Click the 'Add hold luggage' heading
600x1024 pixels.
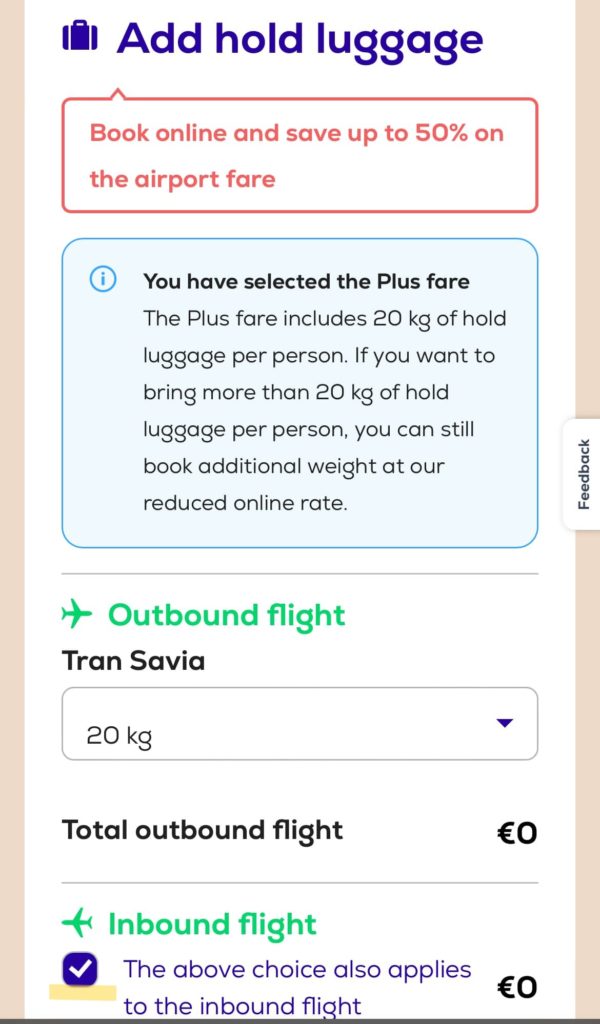300,39
